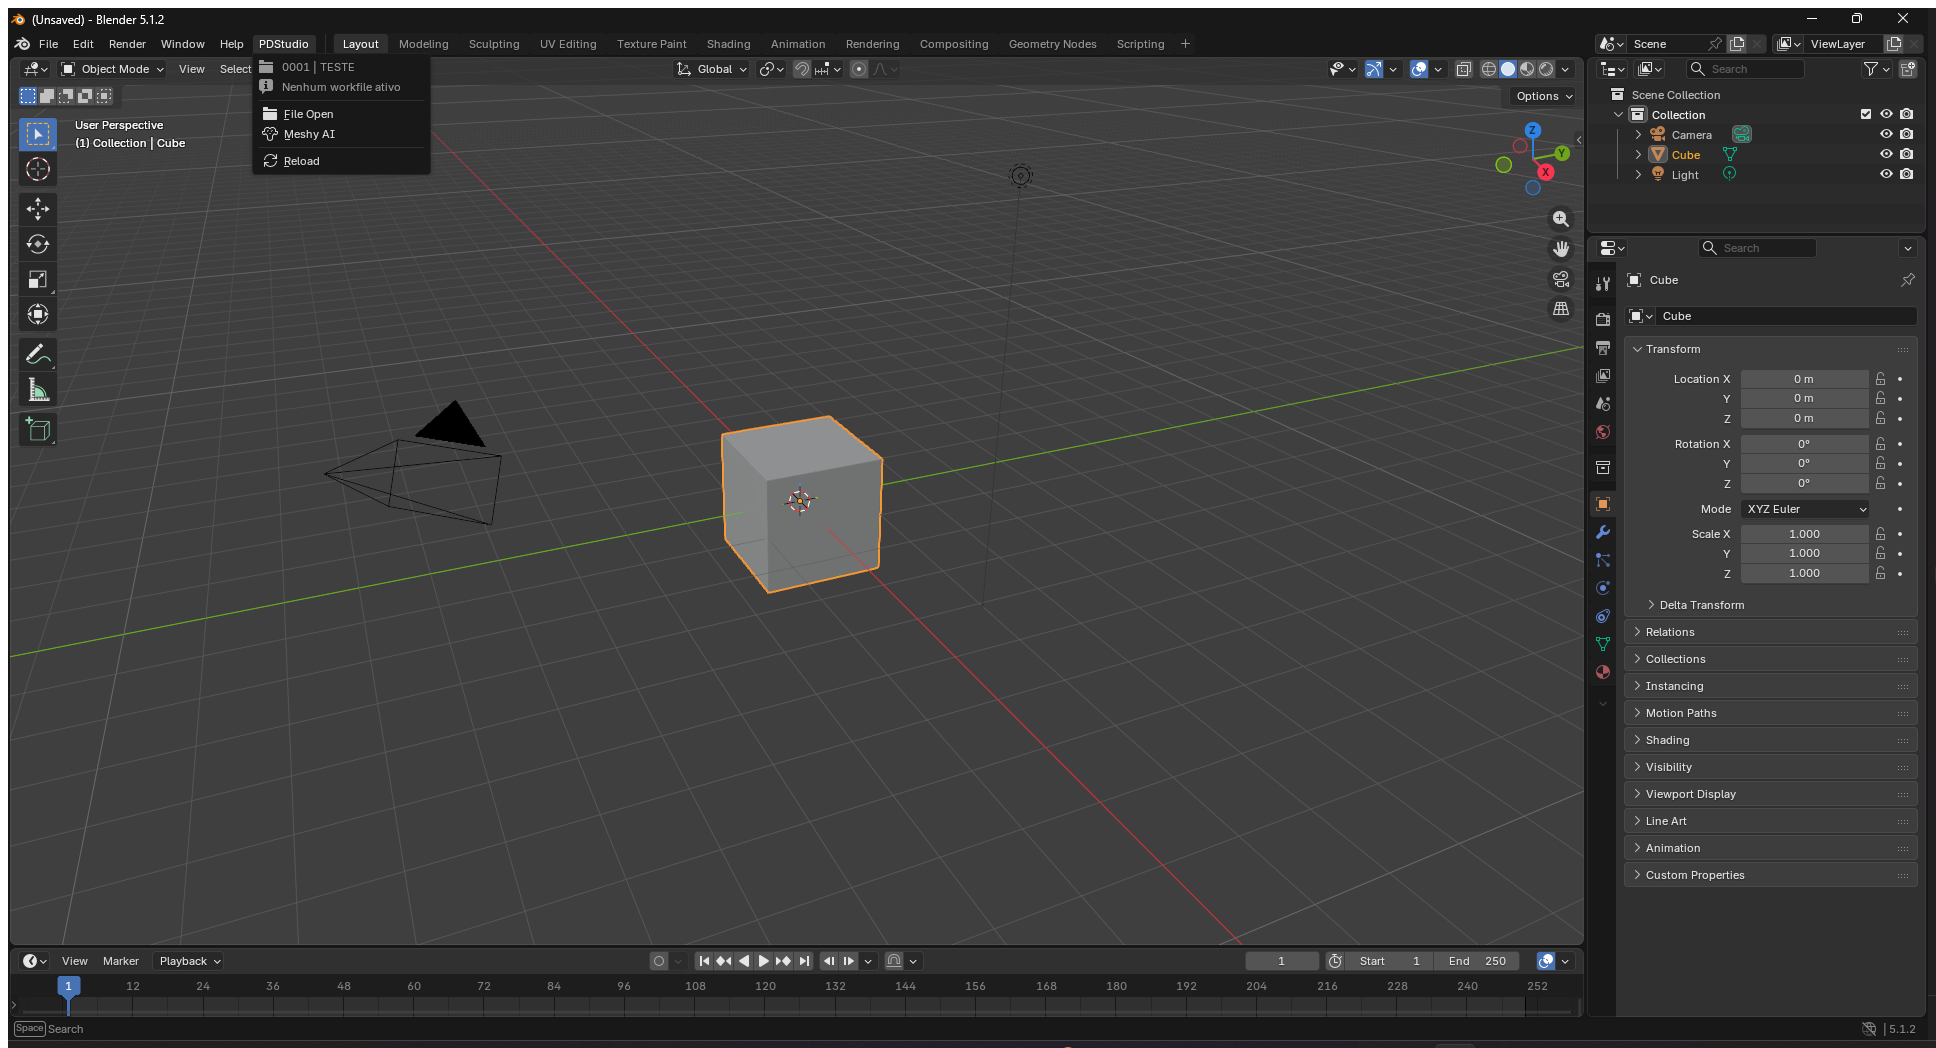The image size is (1936, 1048).
Task: Open the World properties tab
Action: click(1603, 432)
